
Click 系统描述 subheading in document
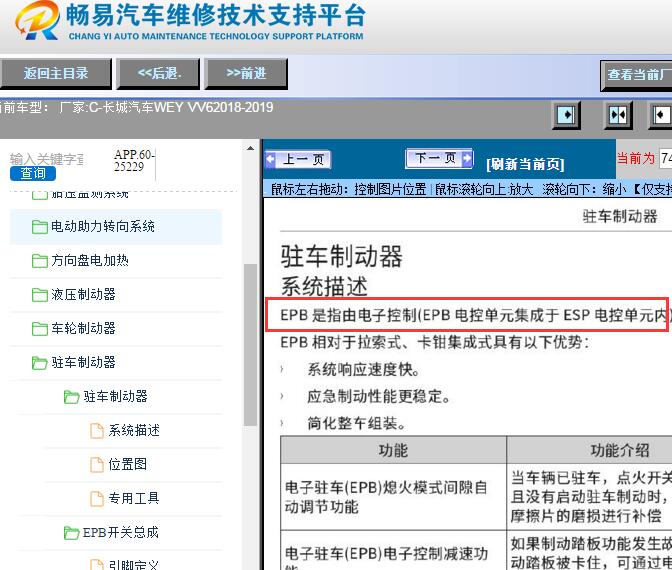(324, 286)
